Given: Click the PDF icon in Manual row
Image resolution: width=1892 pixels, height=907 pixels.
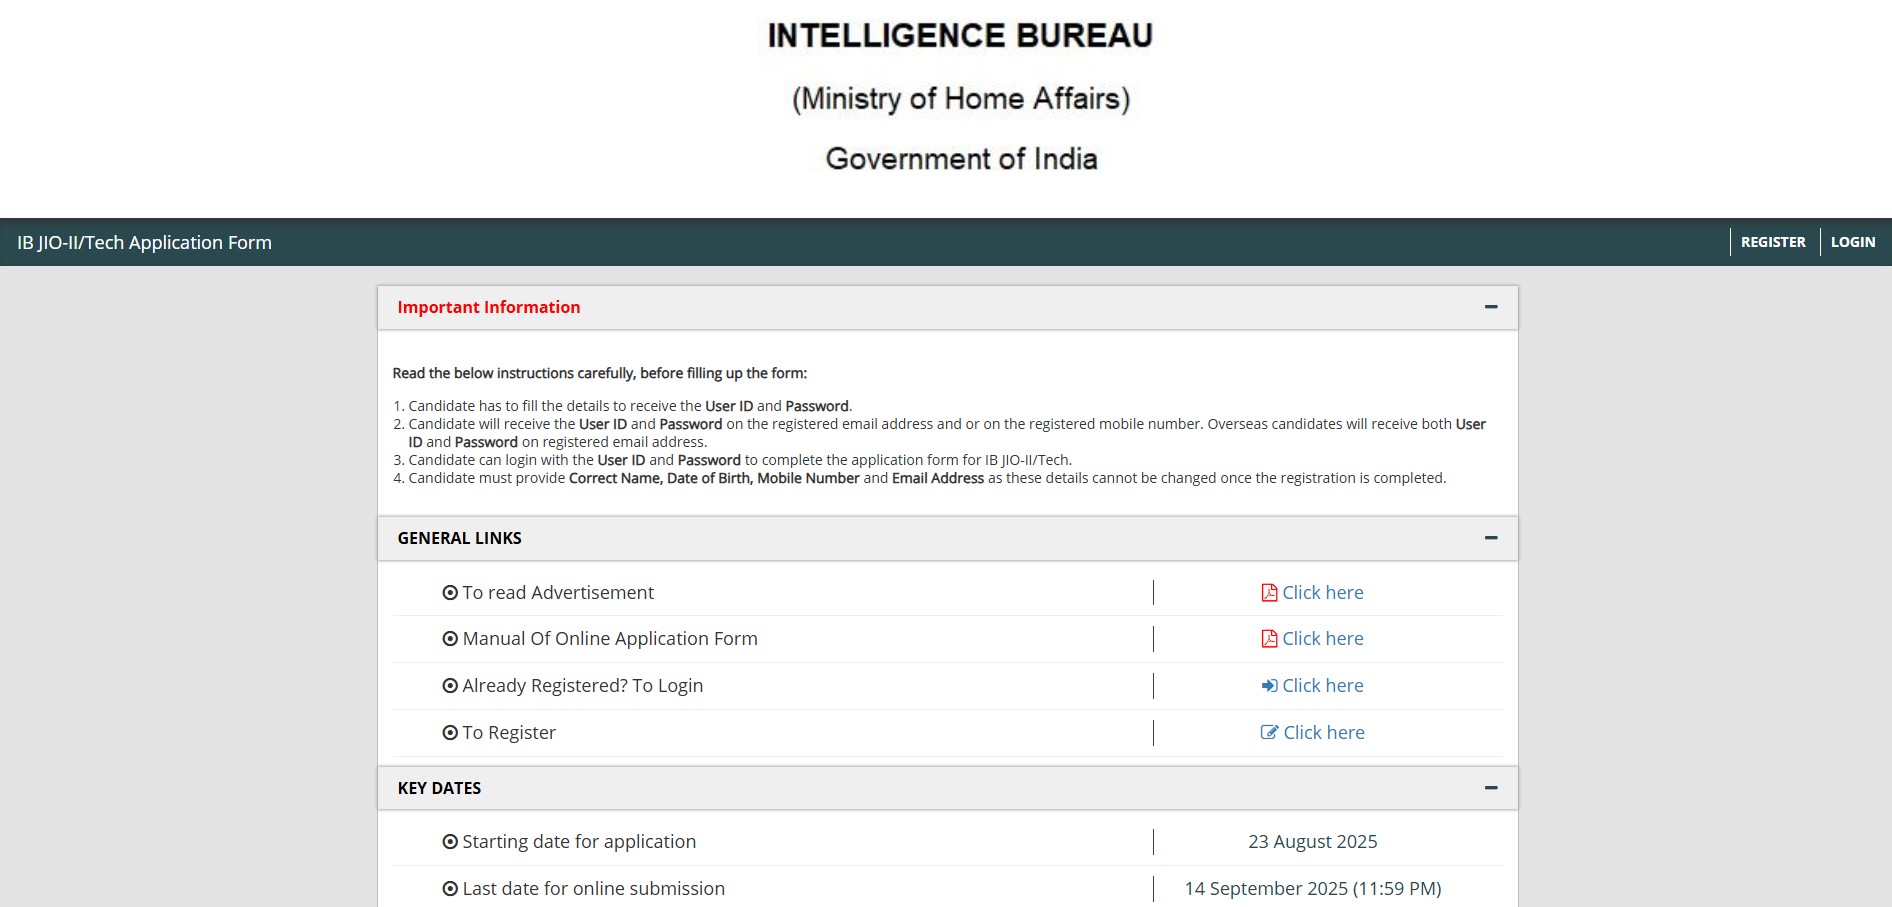Looking at the screenshot, I should pyautogui.click(x=1269, y=638).
